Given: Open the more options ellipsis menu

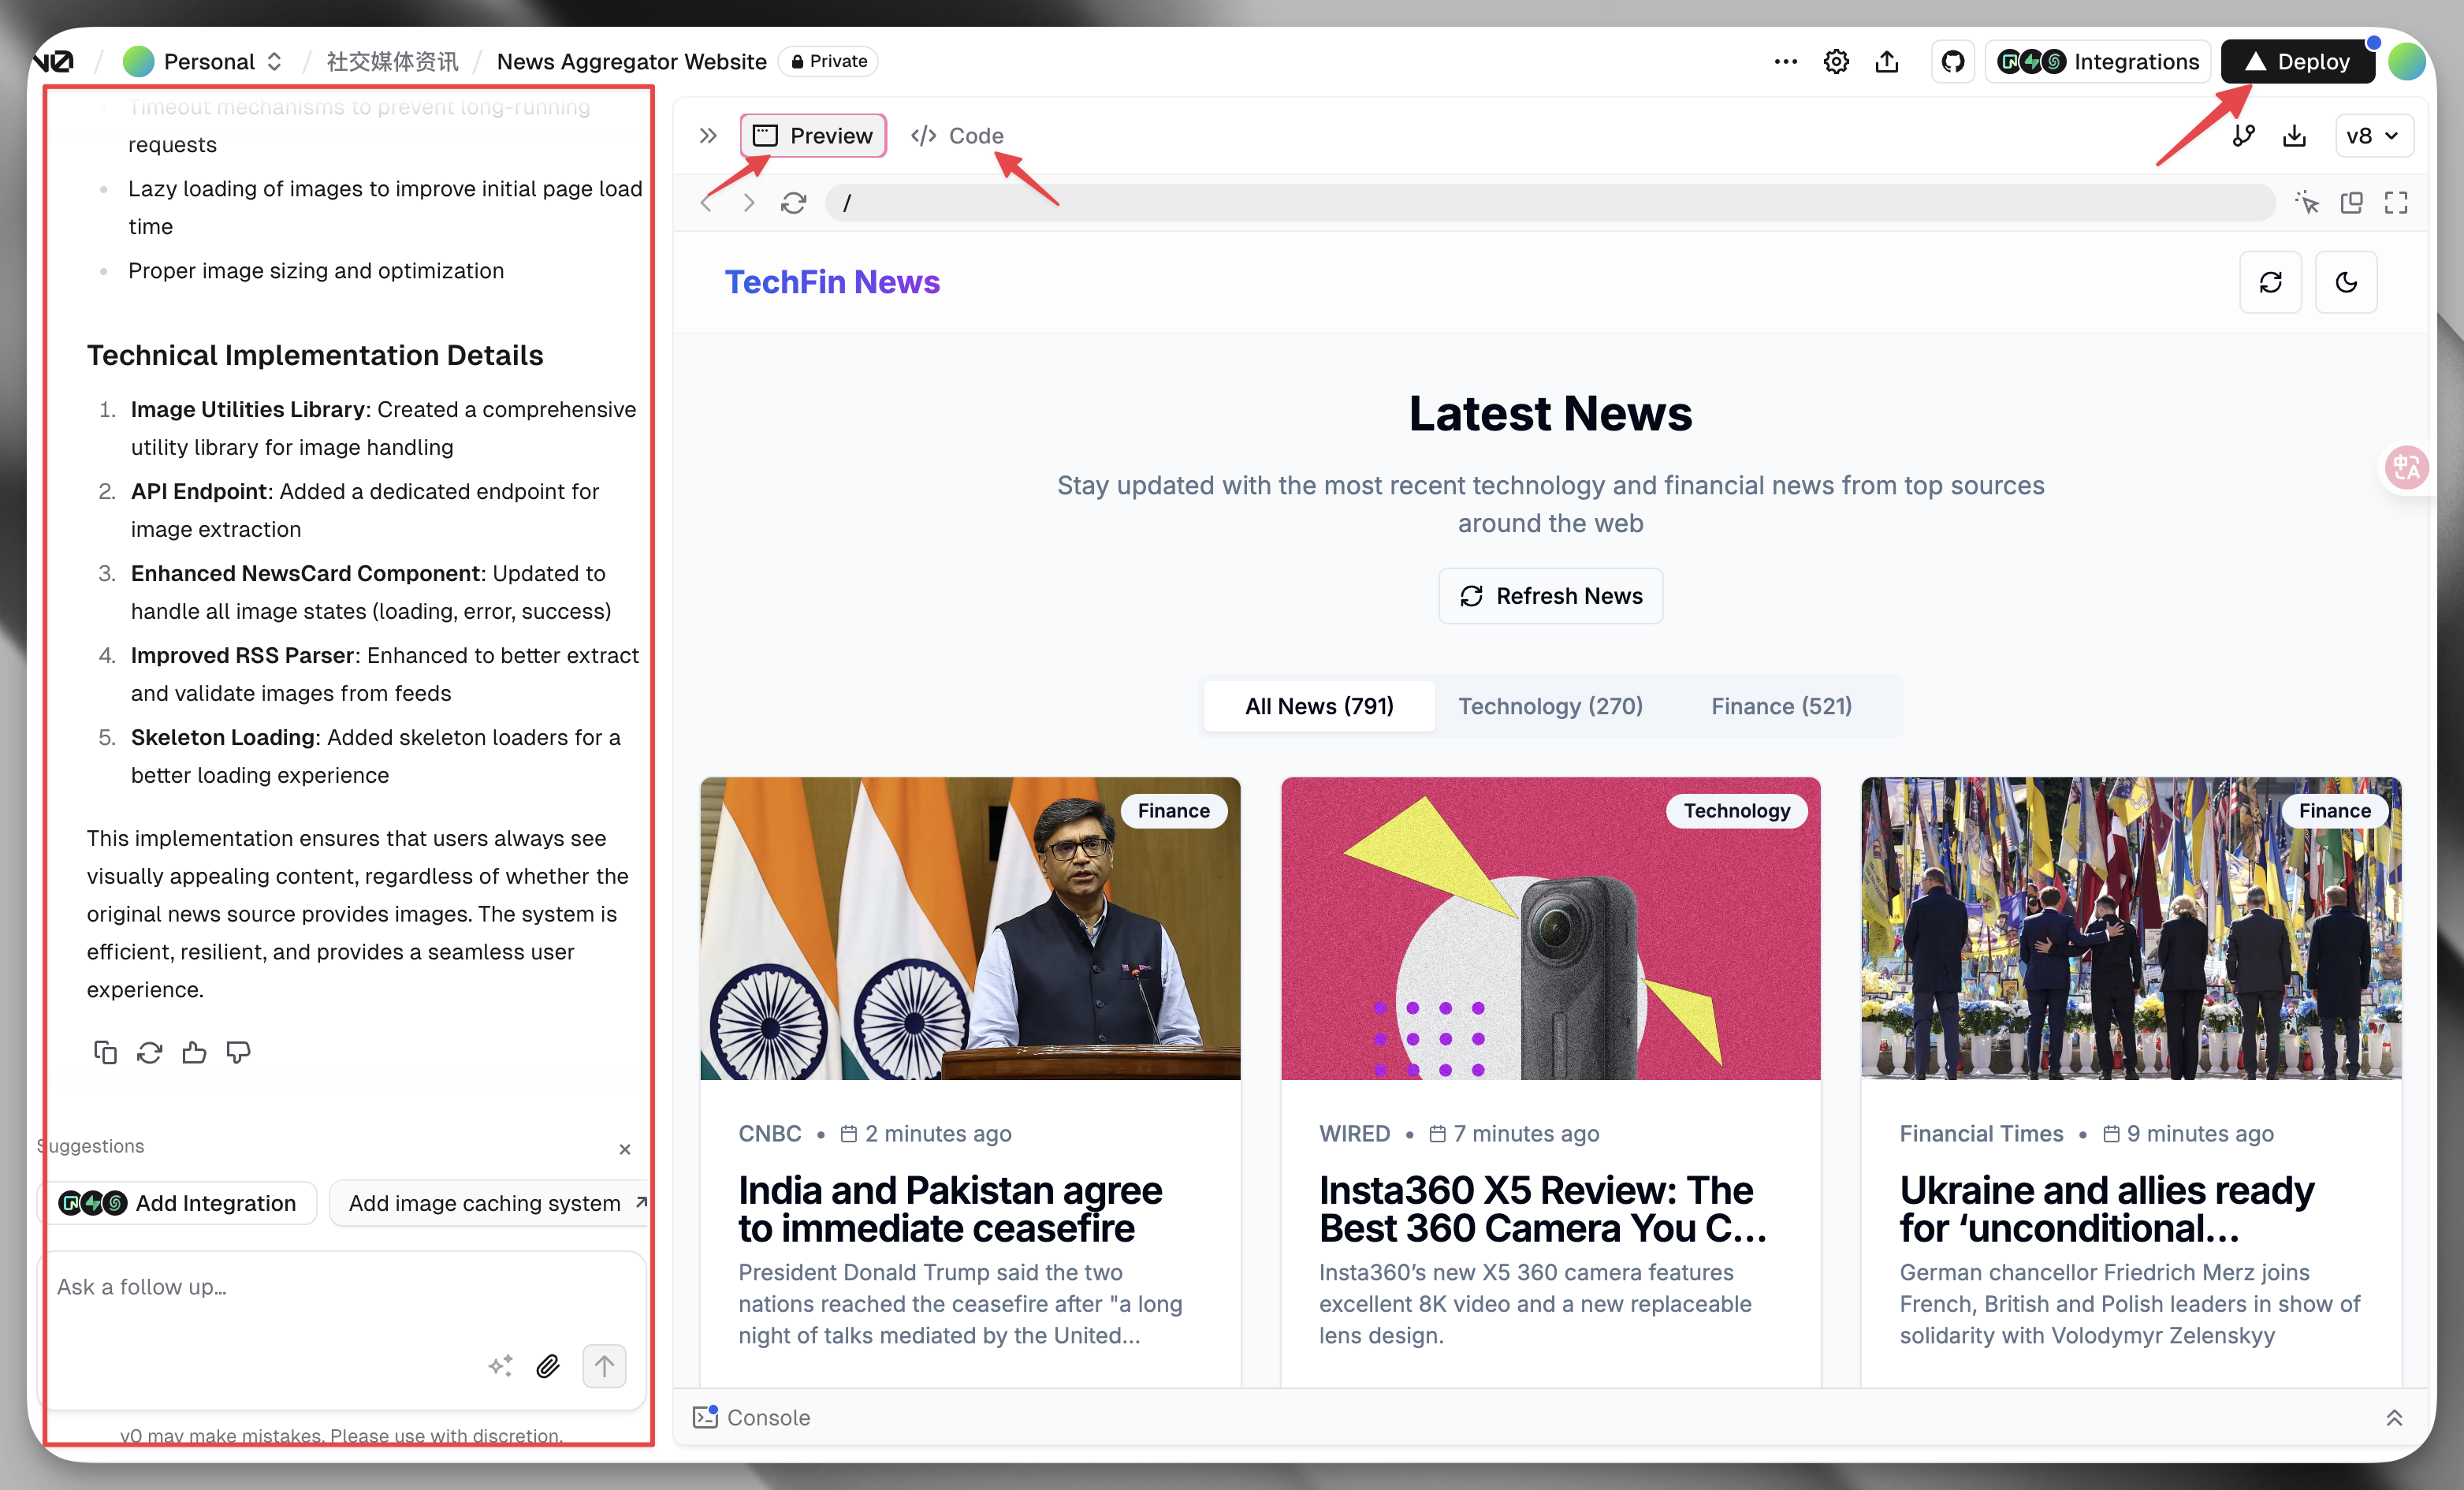Looking at the screenshot, I should pyautogui.click(x=1785, y=62).
